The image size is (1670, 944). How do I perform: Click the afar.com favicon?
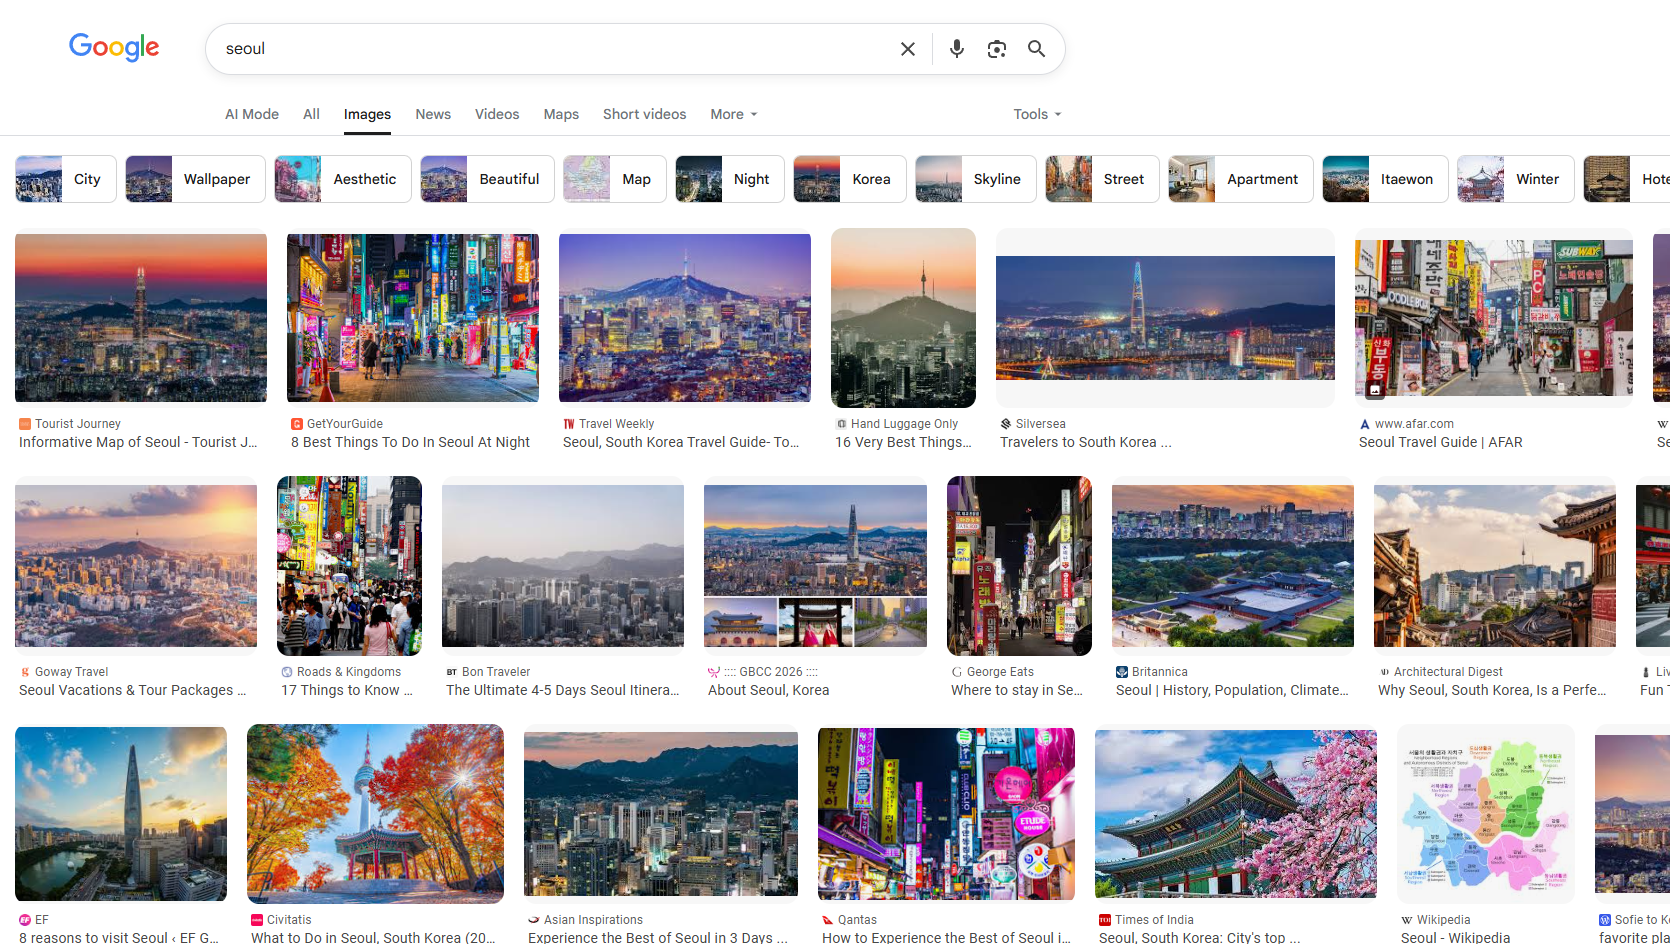[1365, 424]
